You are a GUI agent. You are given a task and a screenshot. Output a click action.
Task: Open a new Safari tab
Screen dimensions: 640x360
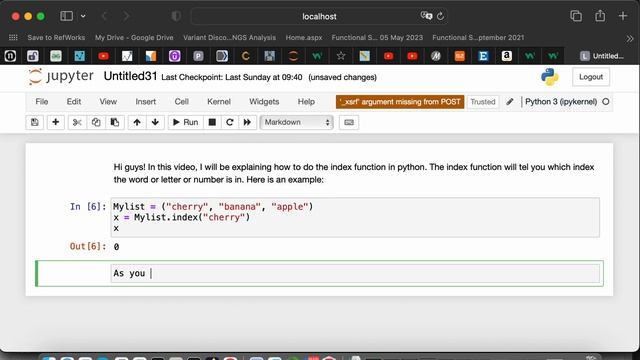(x=623, y=16)
